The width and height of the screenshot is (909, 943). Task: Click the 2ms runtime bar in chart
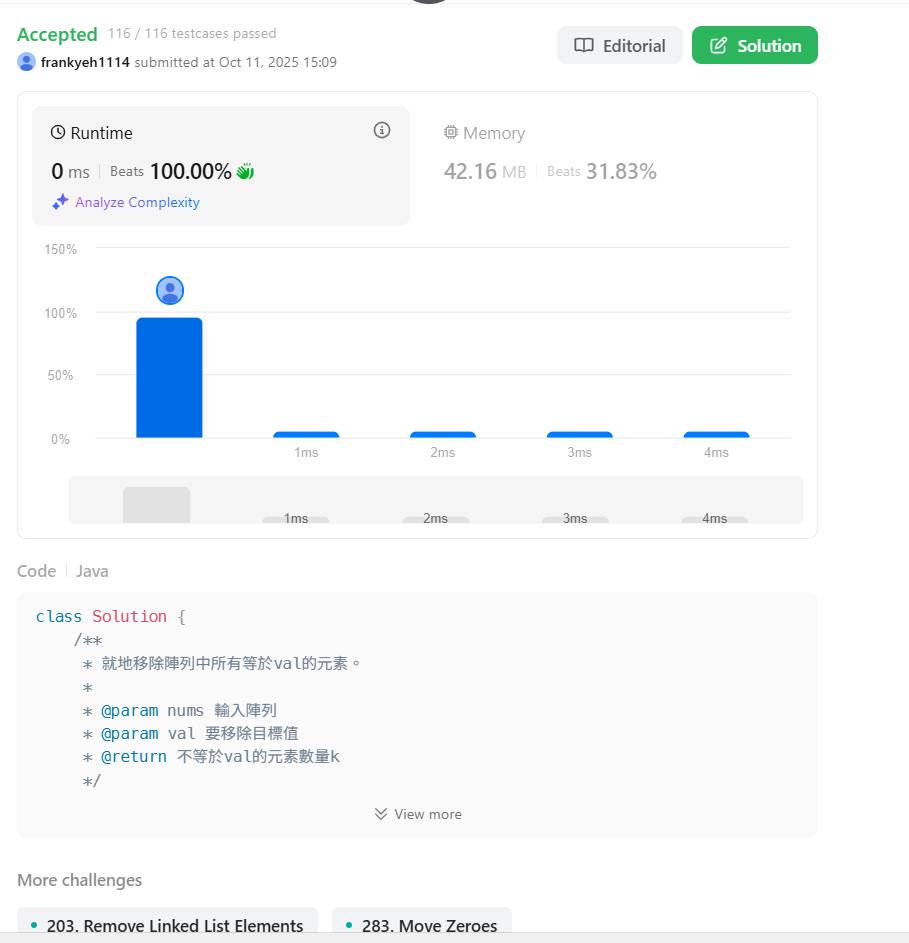pyautogui.click(x=443, y=435)
